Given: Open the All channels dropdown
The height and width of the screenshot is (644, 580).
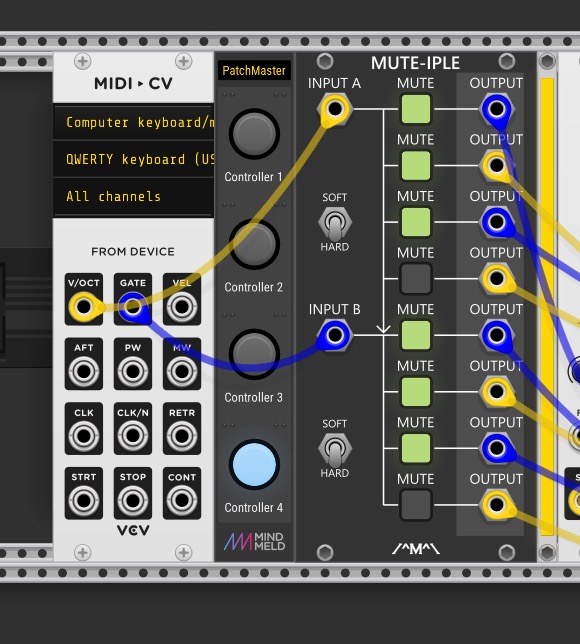Looking at the screenshot, I should click(134, 196).
